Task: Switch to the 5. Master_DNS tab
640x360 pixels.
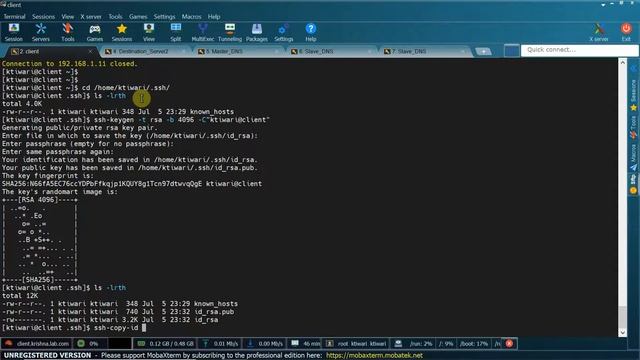Action: (237, 51)
